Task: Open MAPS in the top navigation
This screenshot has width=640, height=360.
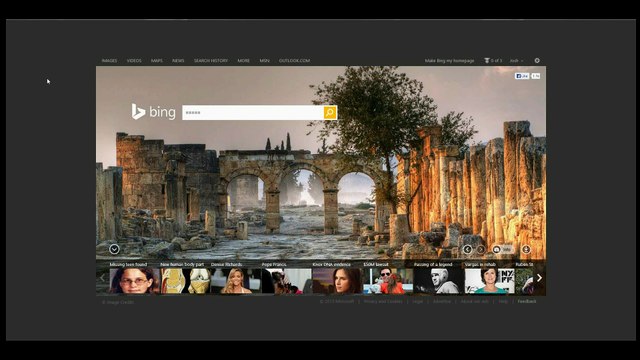Action: click(157, 61)
